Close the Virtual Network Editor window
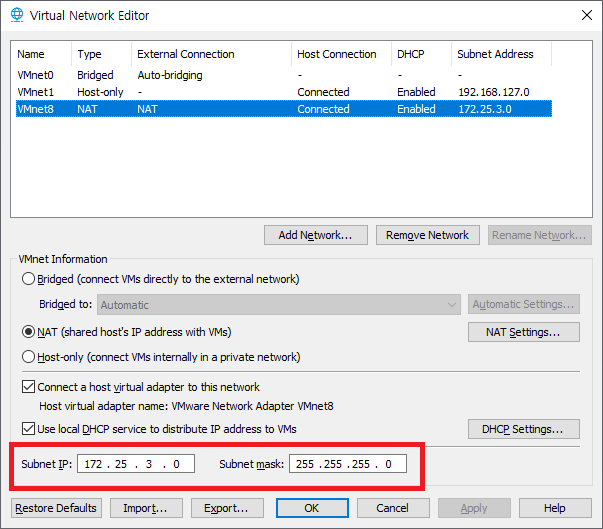 [586, 15]
